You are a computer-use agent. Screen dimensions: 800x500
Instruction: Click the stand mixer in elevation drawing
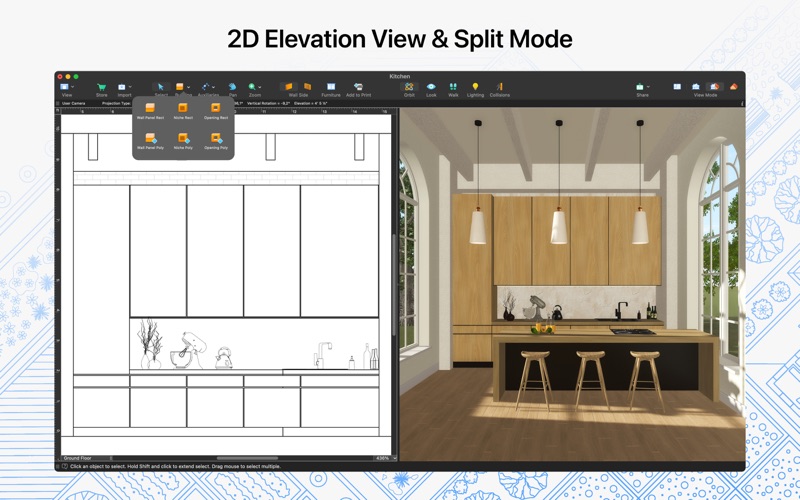186,350
